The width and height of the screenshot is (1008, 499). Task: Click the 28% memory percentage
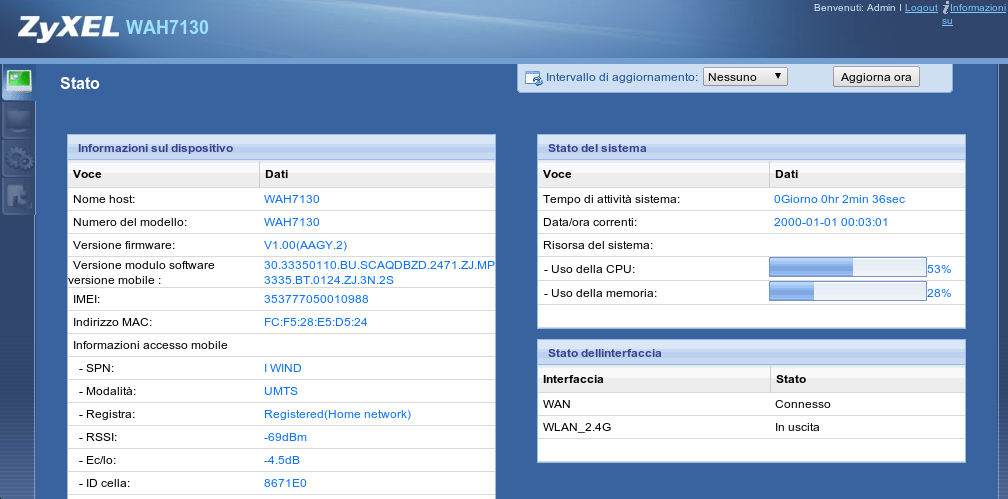(939, 293)
